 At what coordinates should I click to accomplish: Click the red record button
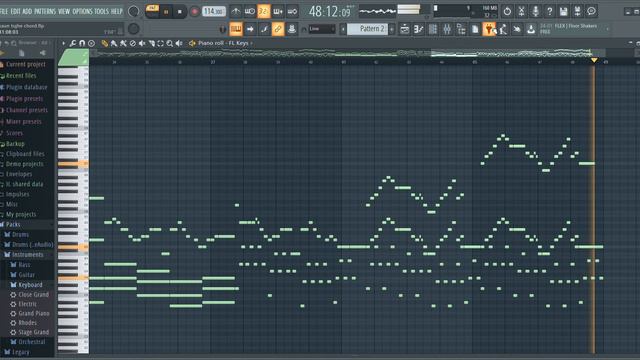195,12
